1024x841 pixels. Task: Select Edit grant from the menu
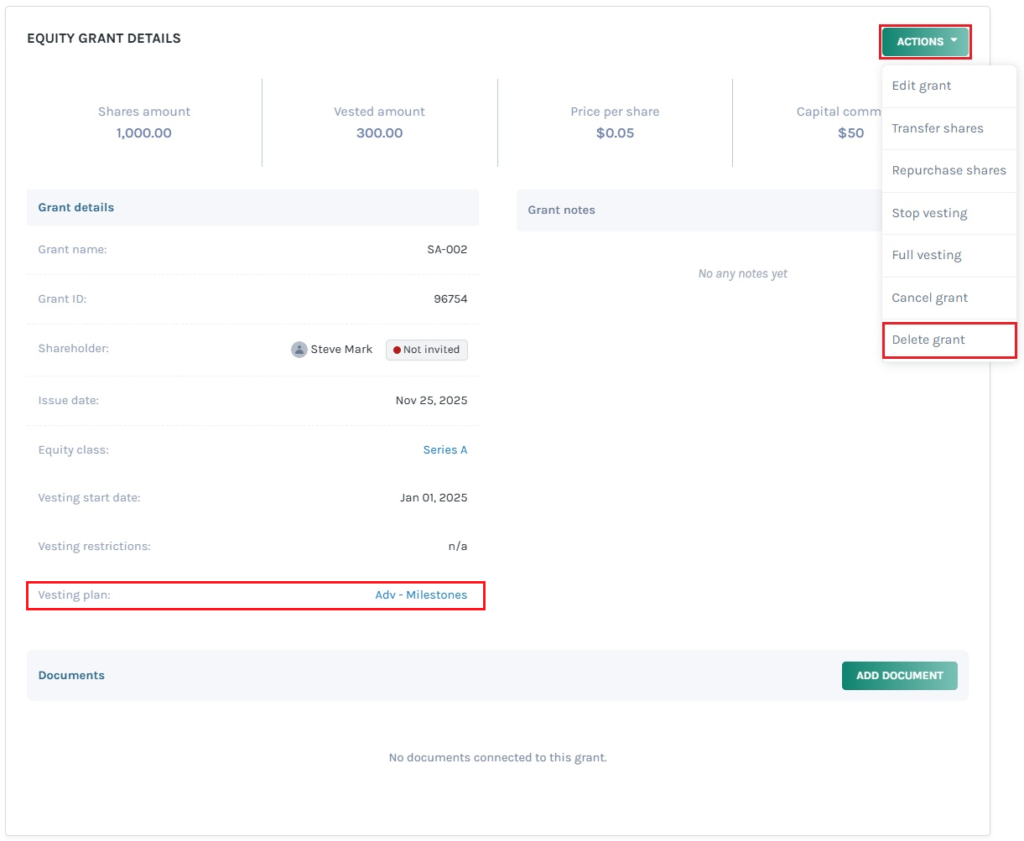(921, 86)
